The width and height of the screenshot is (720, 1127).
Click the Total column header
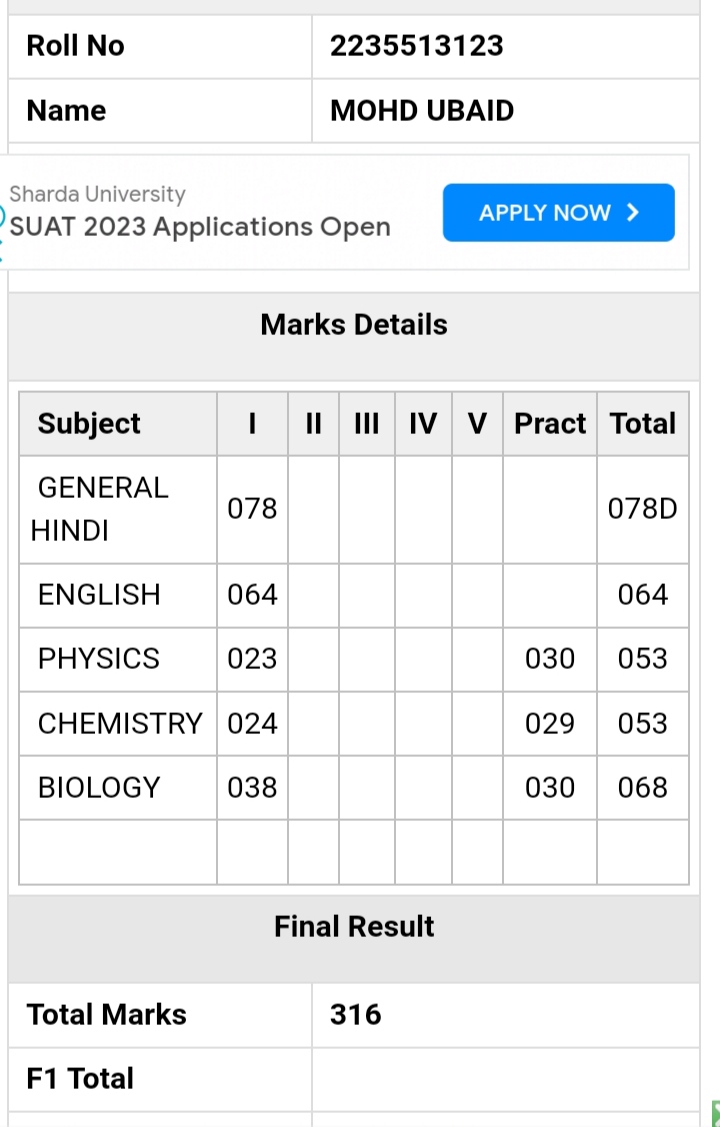click(x=642, y=423)
